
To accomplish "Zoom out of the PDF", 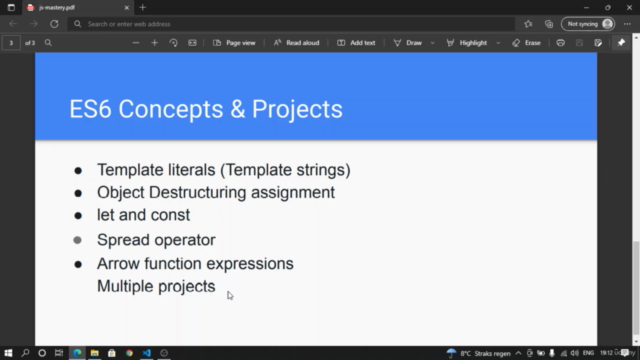I will [136, 43].
